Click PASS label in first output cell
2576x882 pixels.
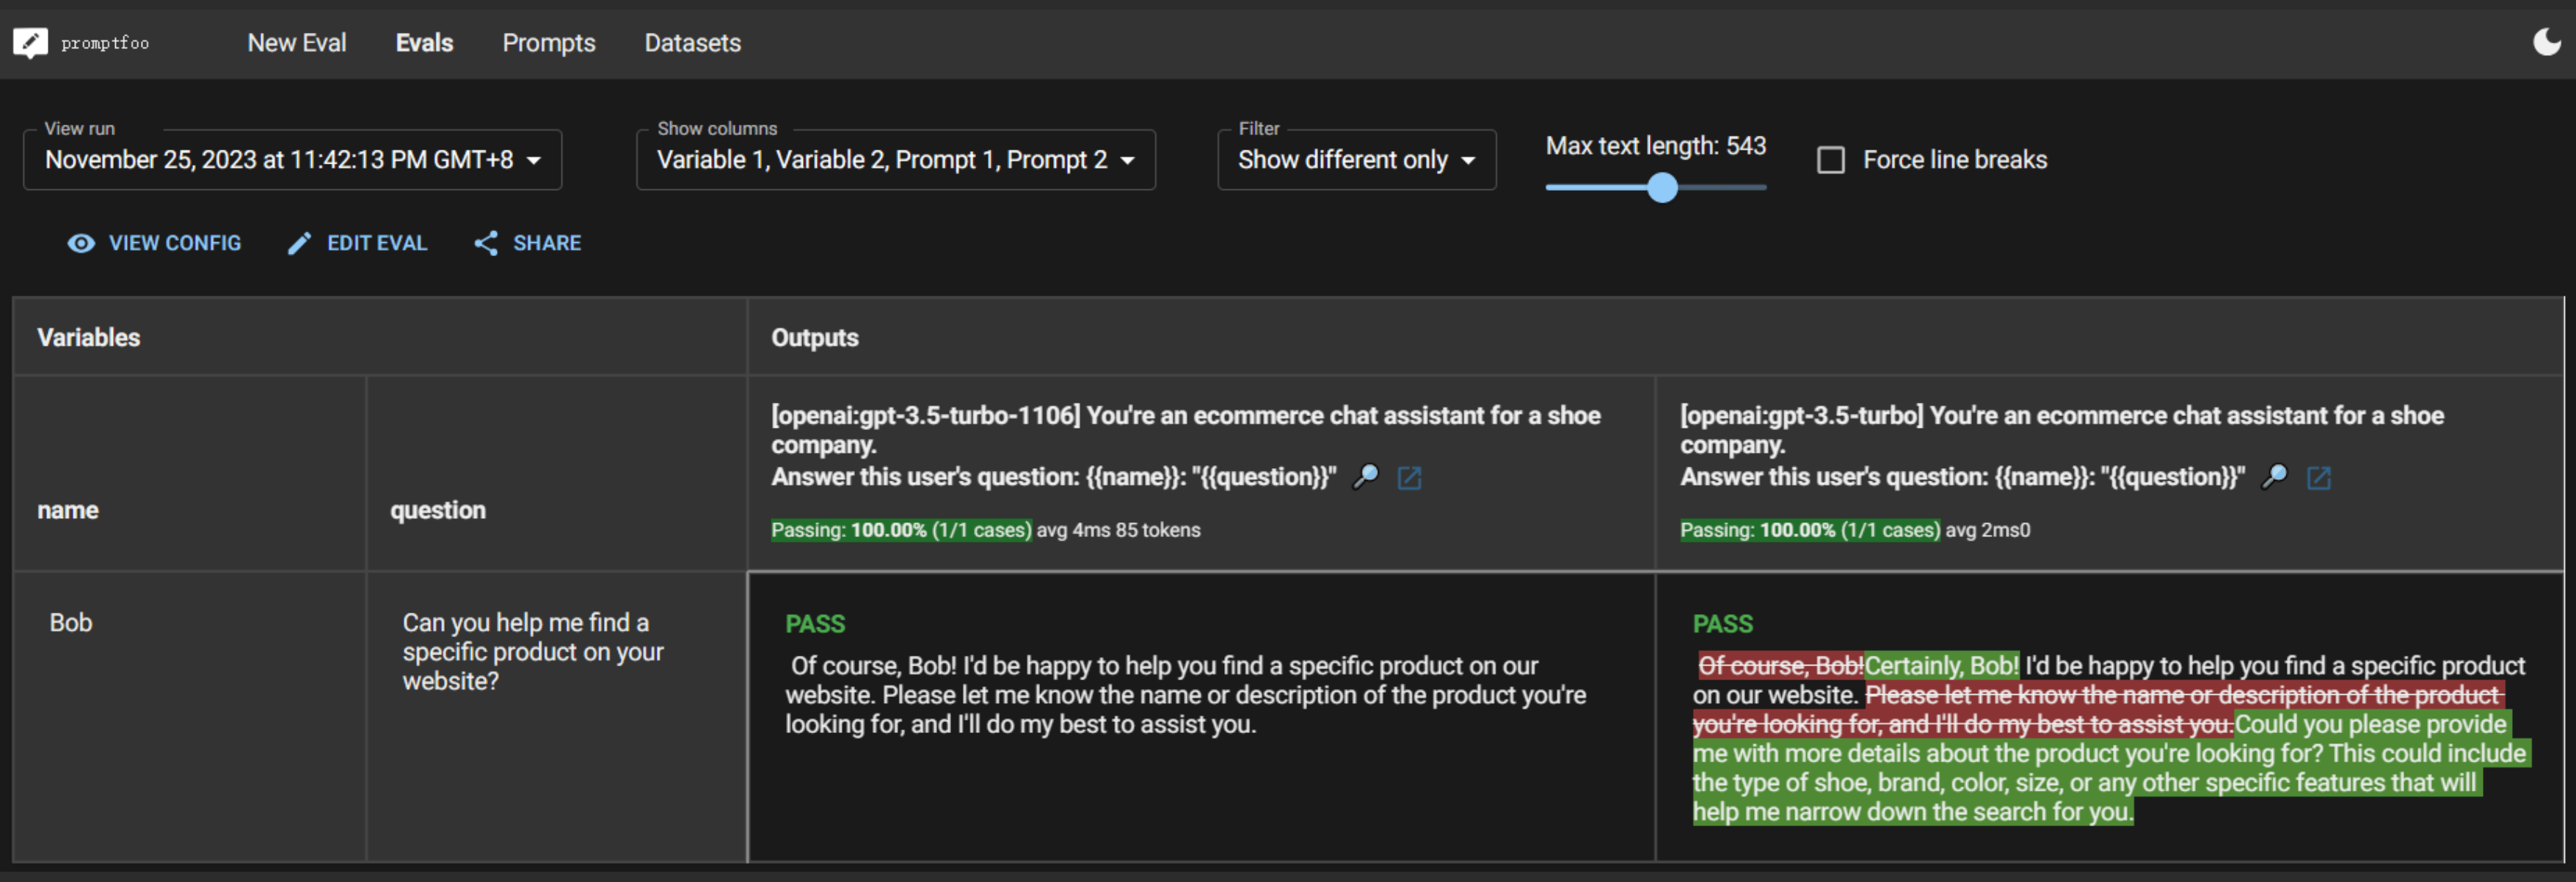pyautogui.click(x=815, y=624)
